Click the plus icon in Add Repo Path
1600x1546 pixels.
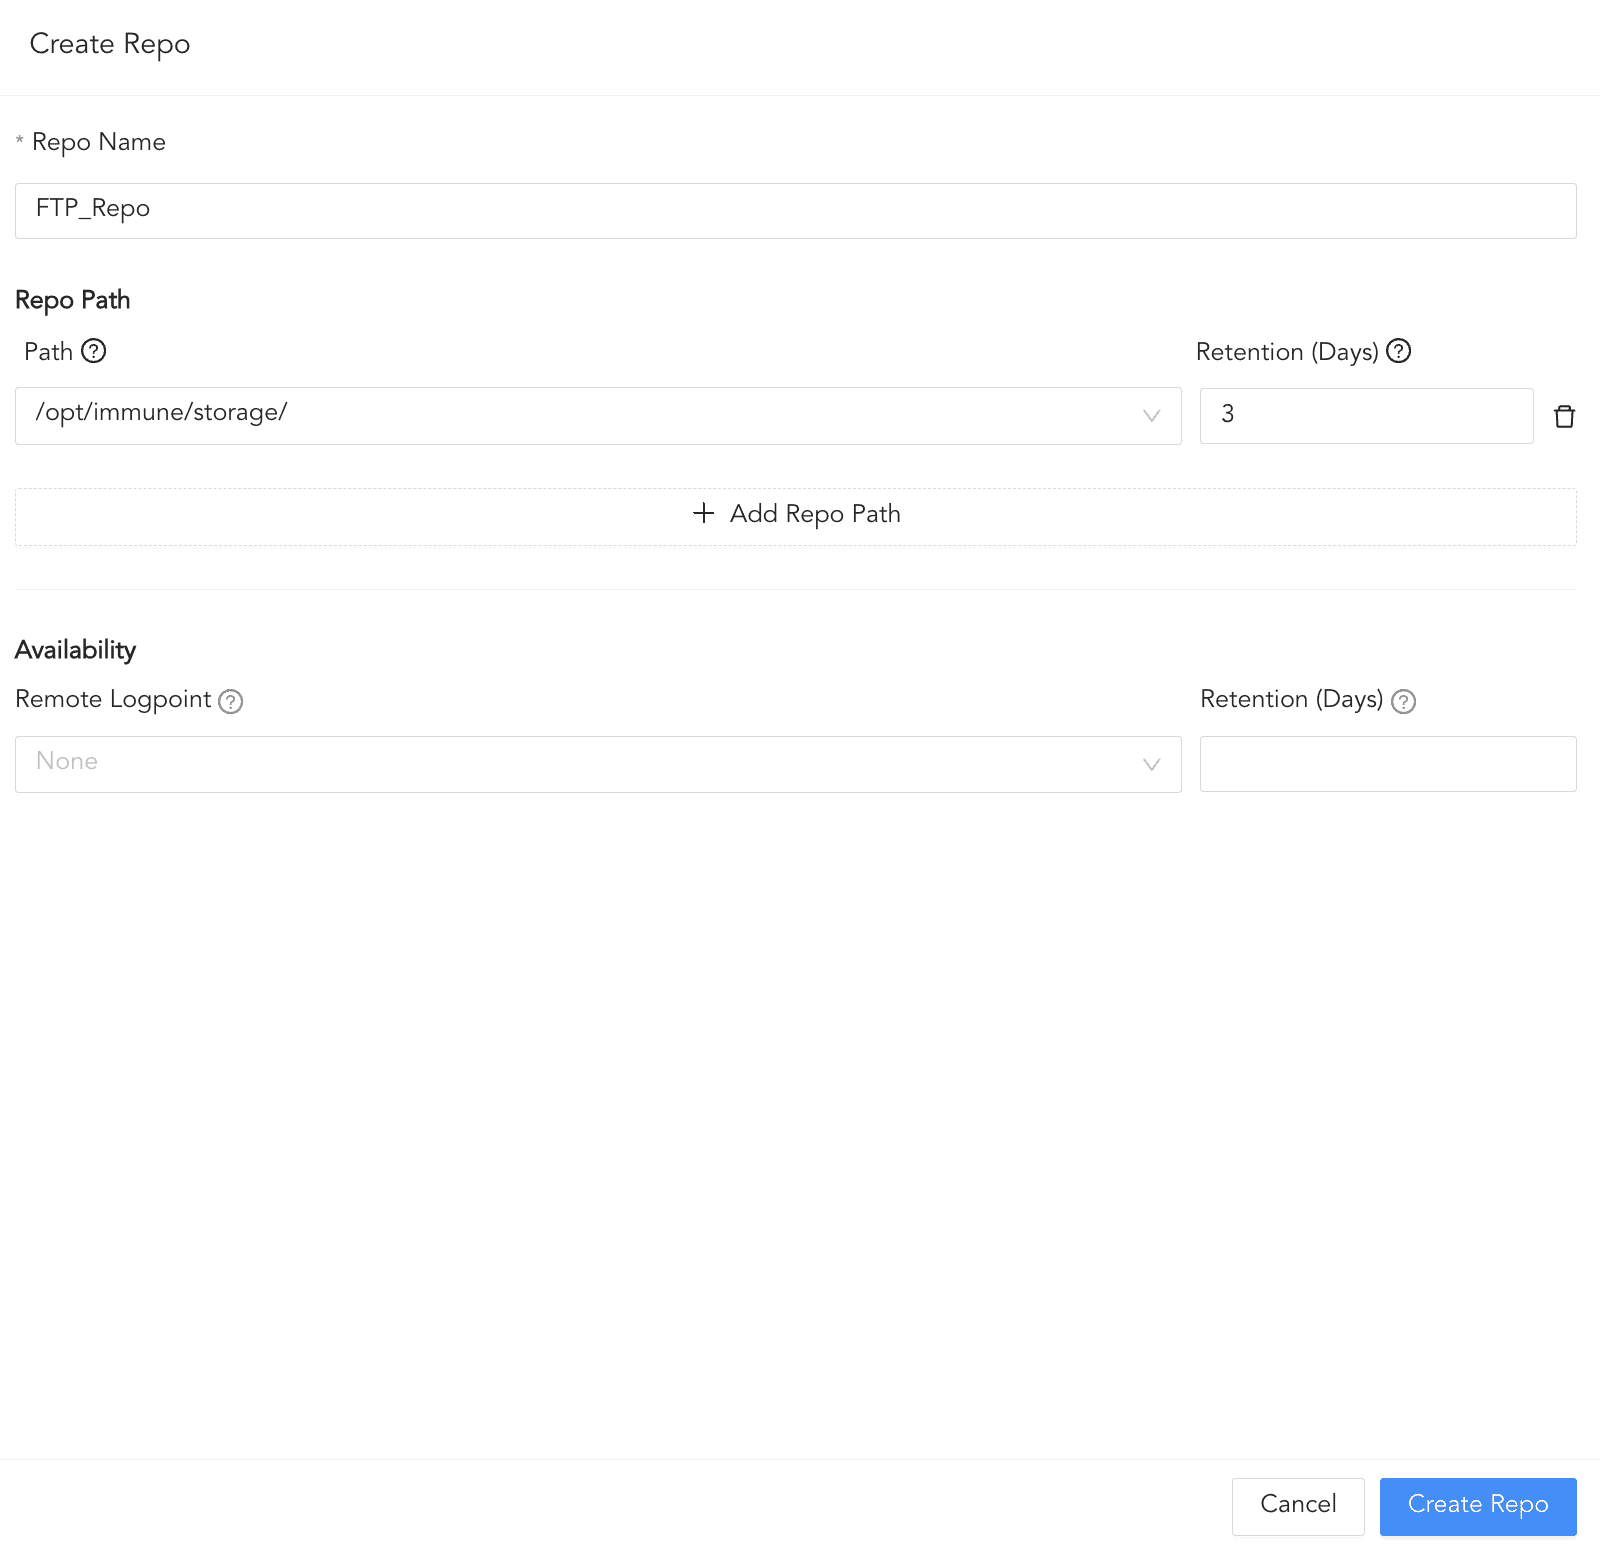[x=704, y=513]
